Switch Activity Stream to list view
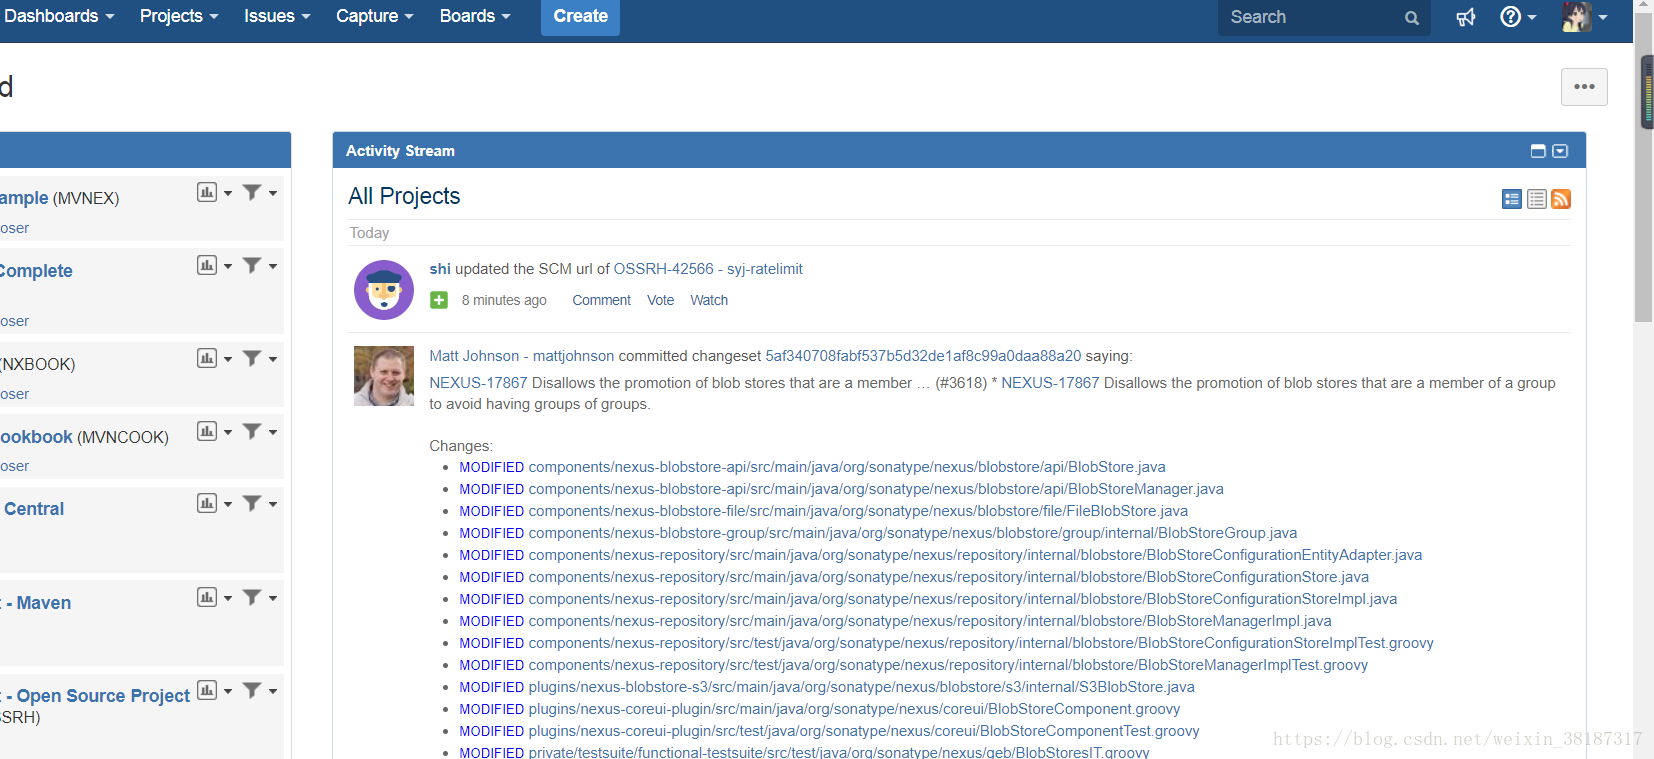This screenshot has height=759, width=1654. coord(1537,199)
